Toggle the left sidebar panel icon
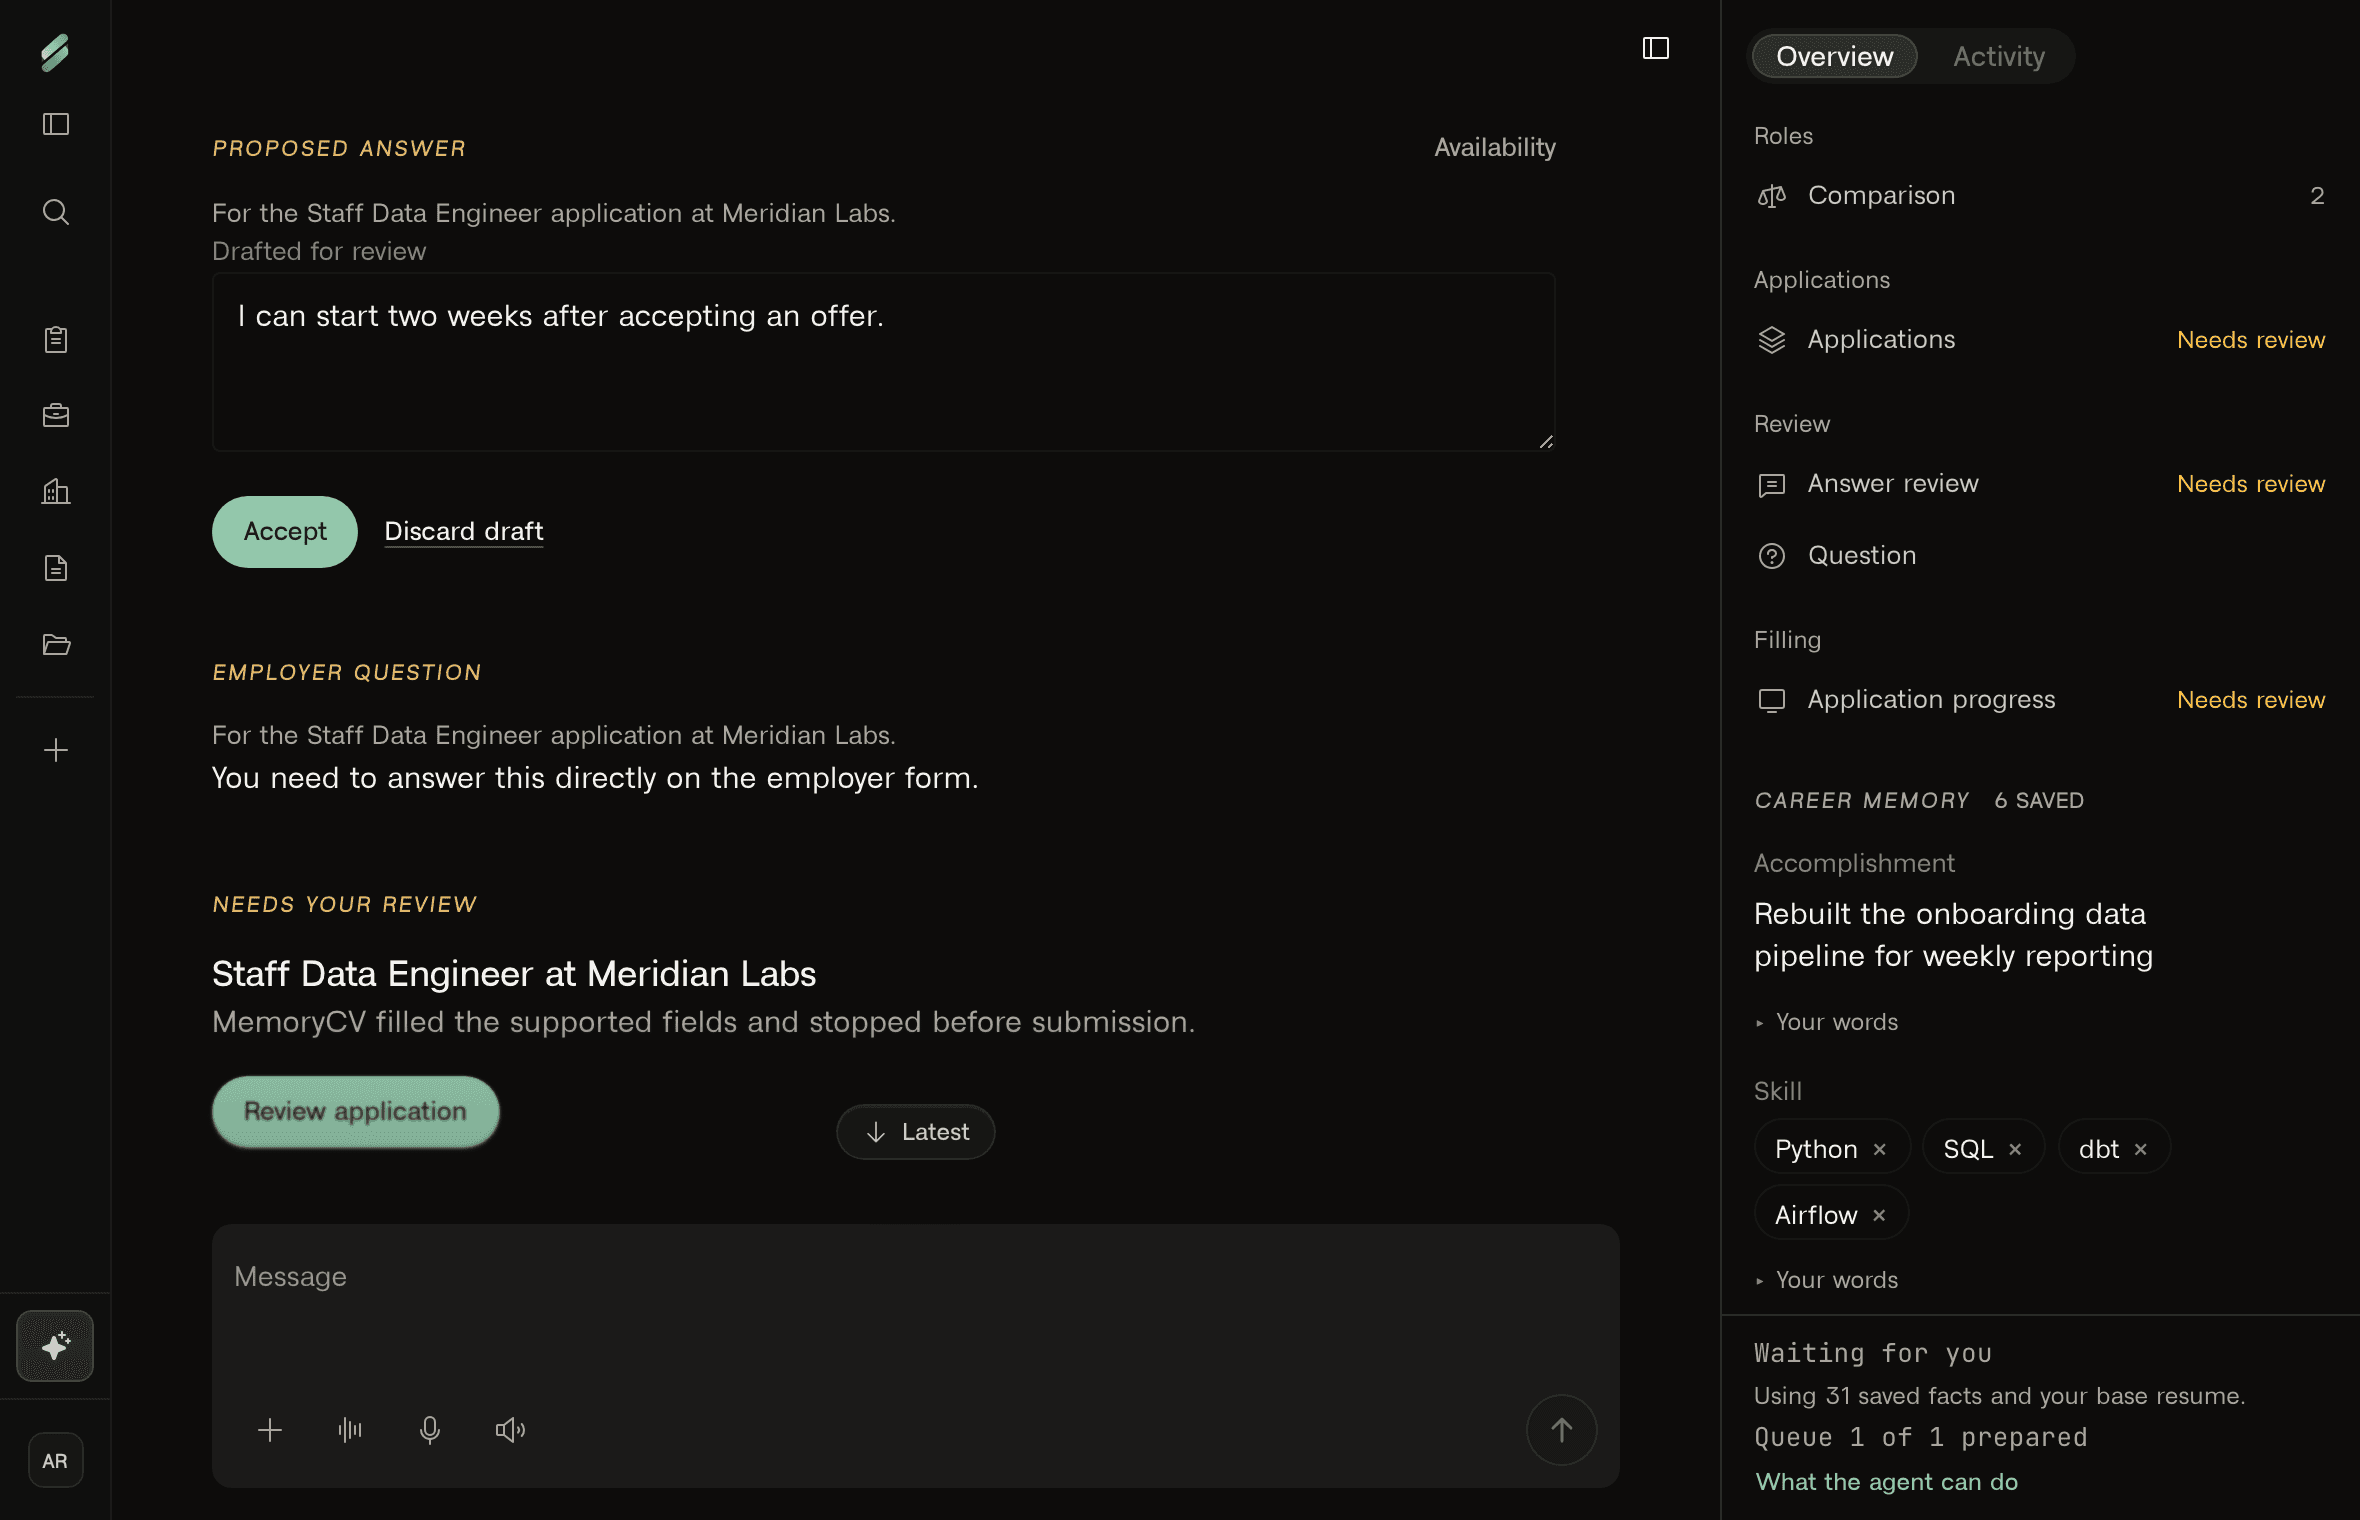The image size is (2360, 1520). (56, 124)
